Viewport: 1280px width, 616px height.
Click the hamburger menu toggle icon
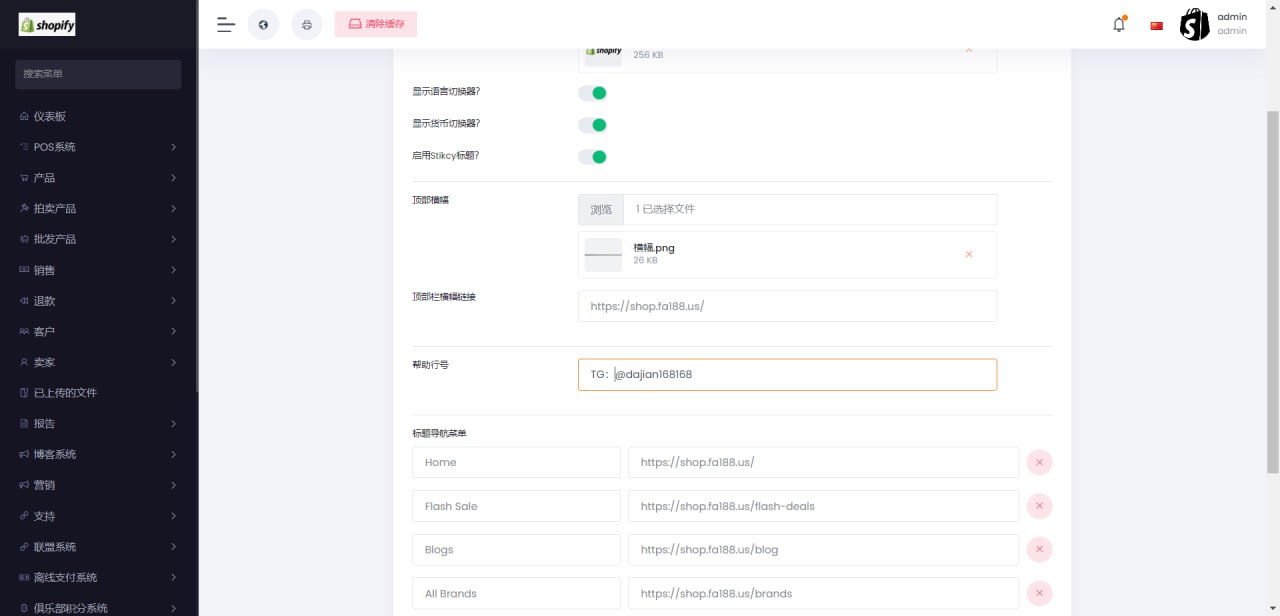226,25
